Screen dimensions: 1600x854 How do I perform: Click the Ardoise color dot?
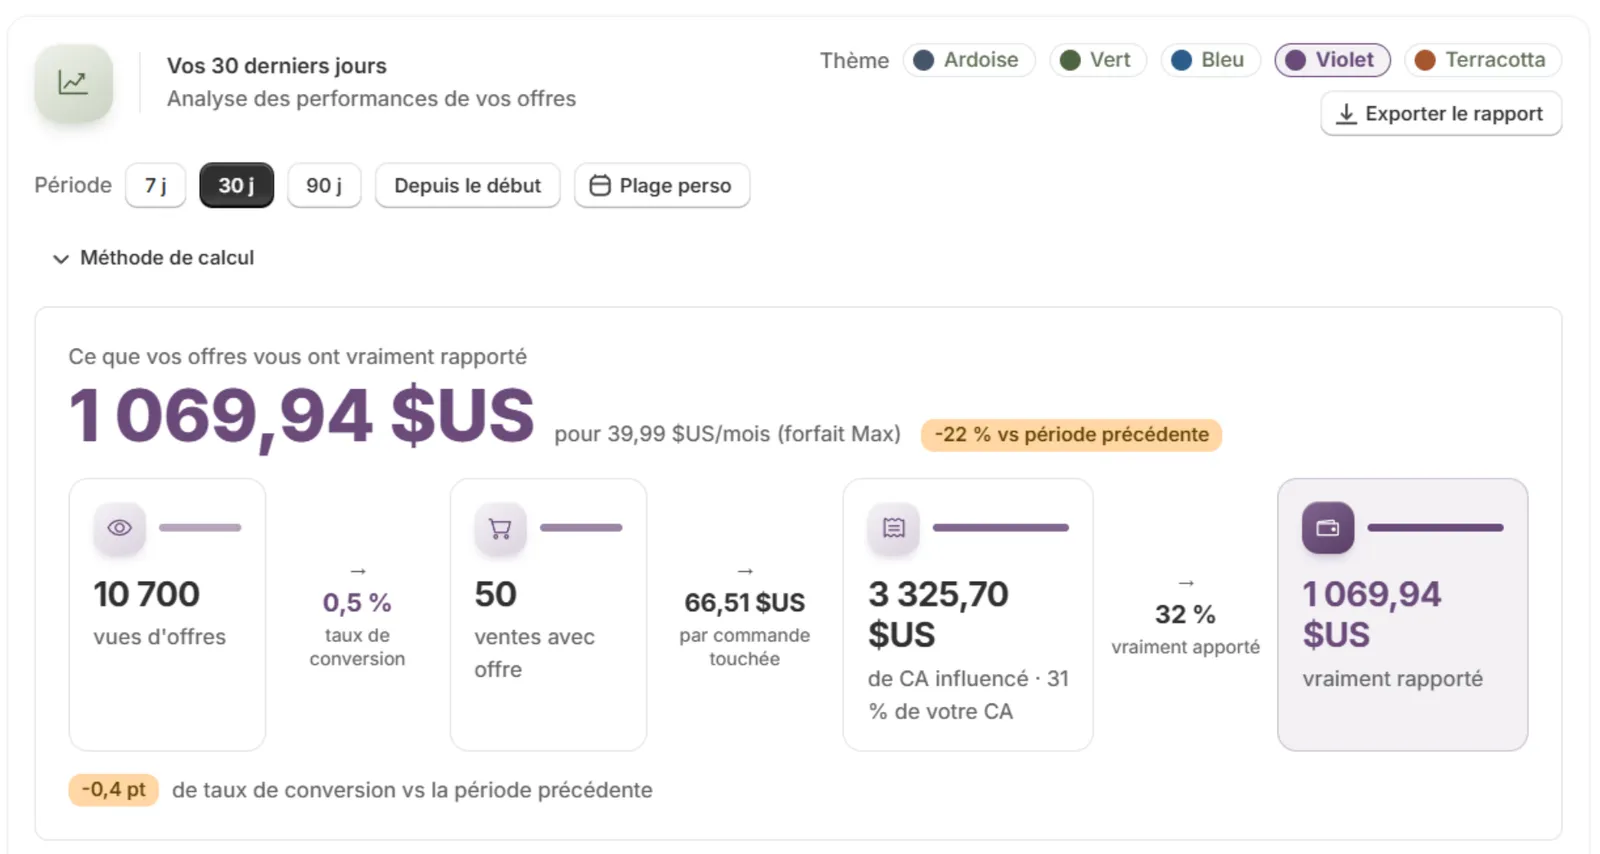[924, 60]
